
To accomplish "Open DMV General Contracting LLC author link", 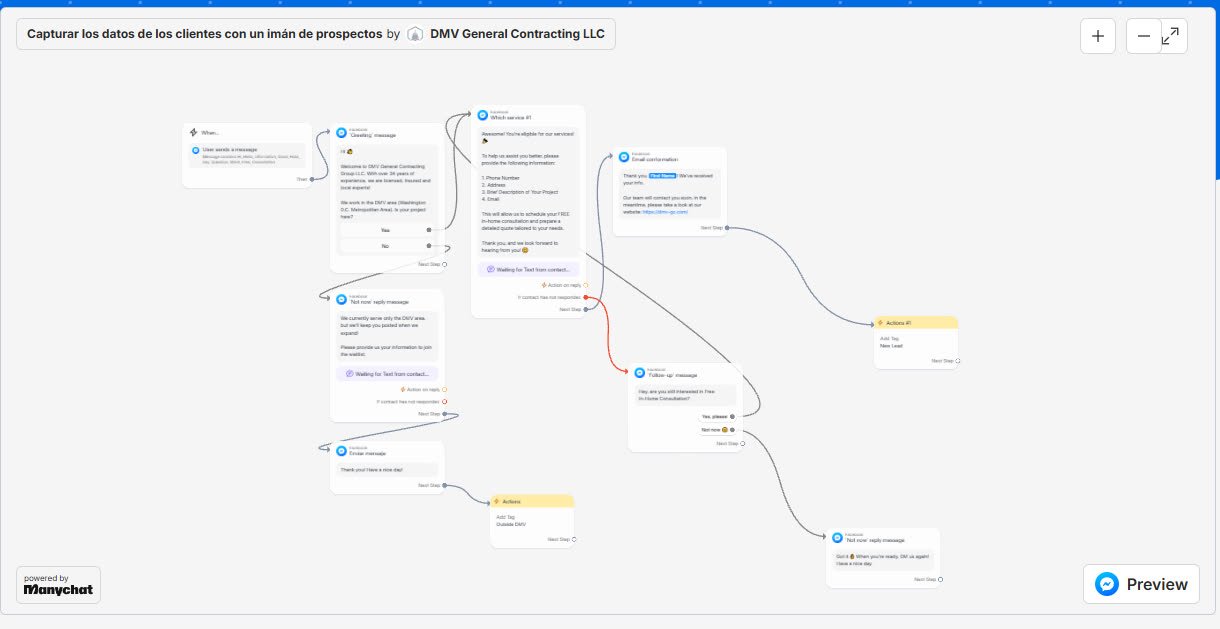I will (517, 34).
